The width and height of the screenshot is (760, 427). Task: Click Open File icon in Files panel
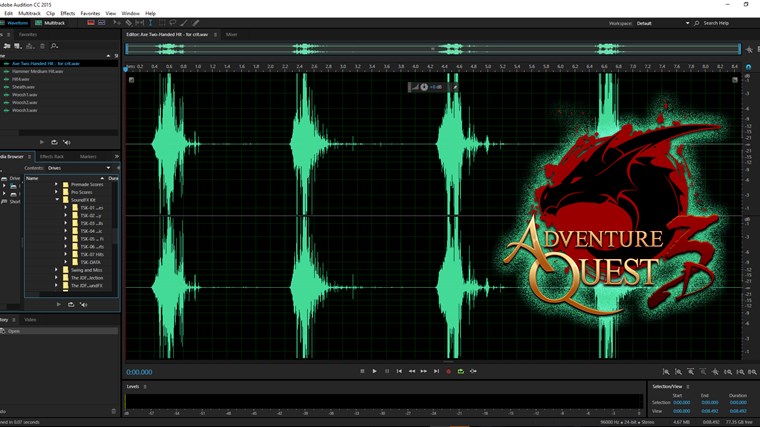(x=7, y=46)
